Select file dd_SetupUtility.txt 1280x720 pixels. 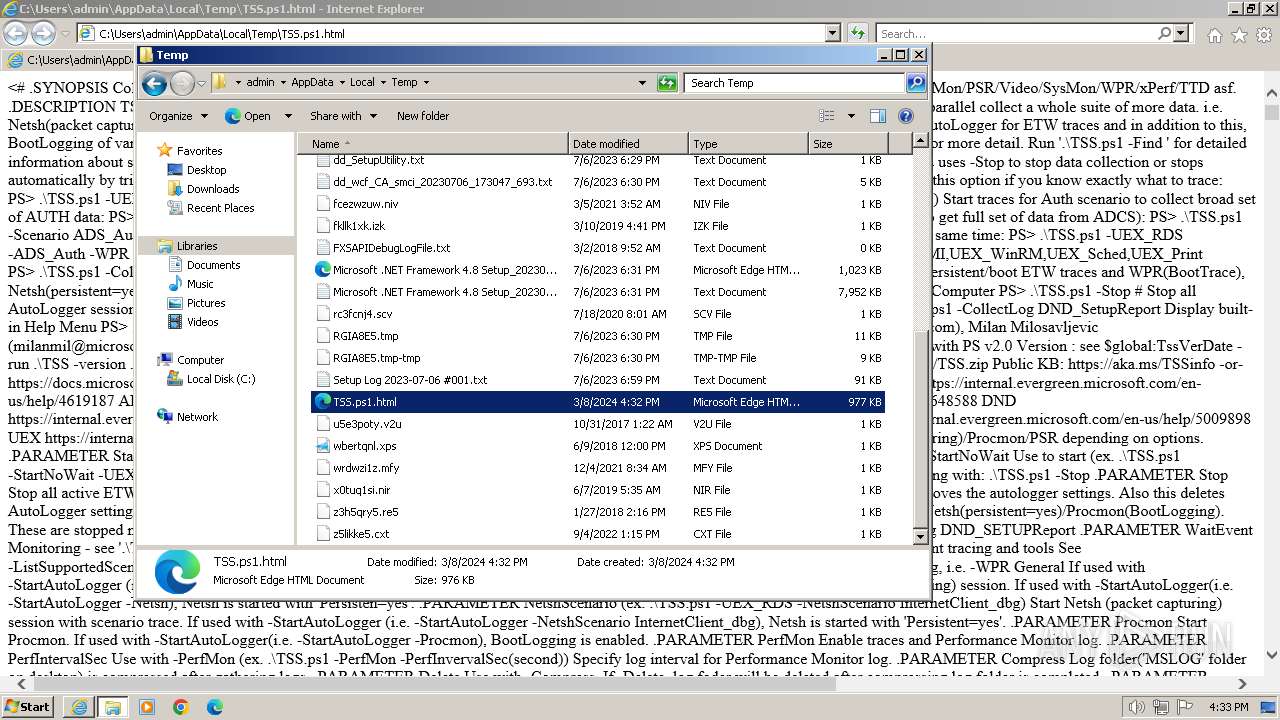pos(378,160)
